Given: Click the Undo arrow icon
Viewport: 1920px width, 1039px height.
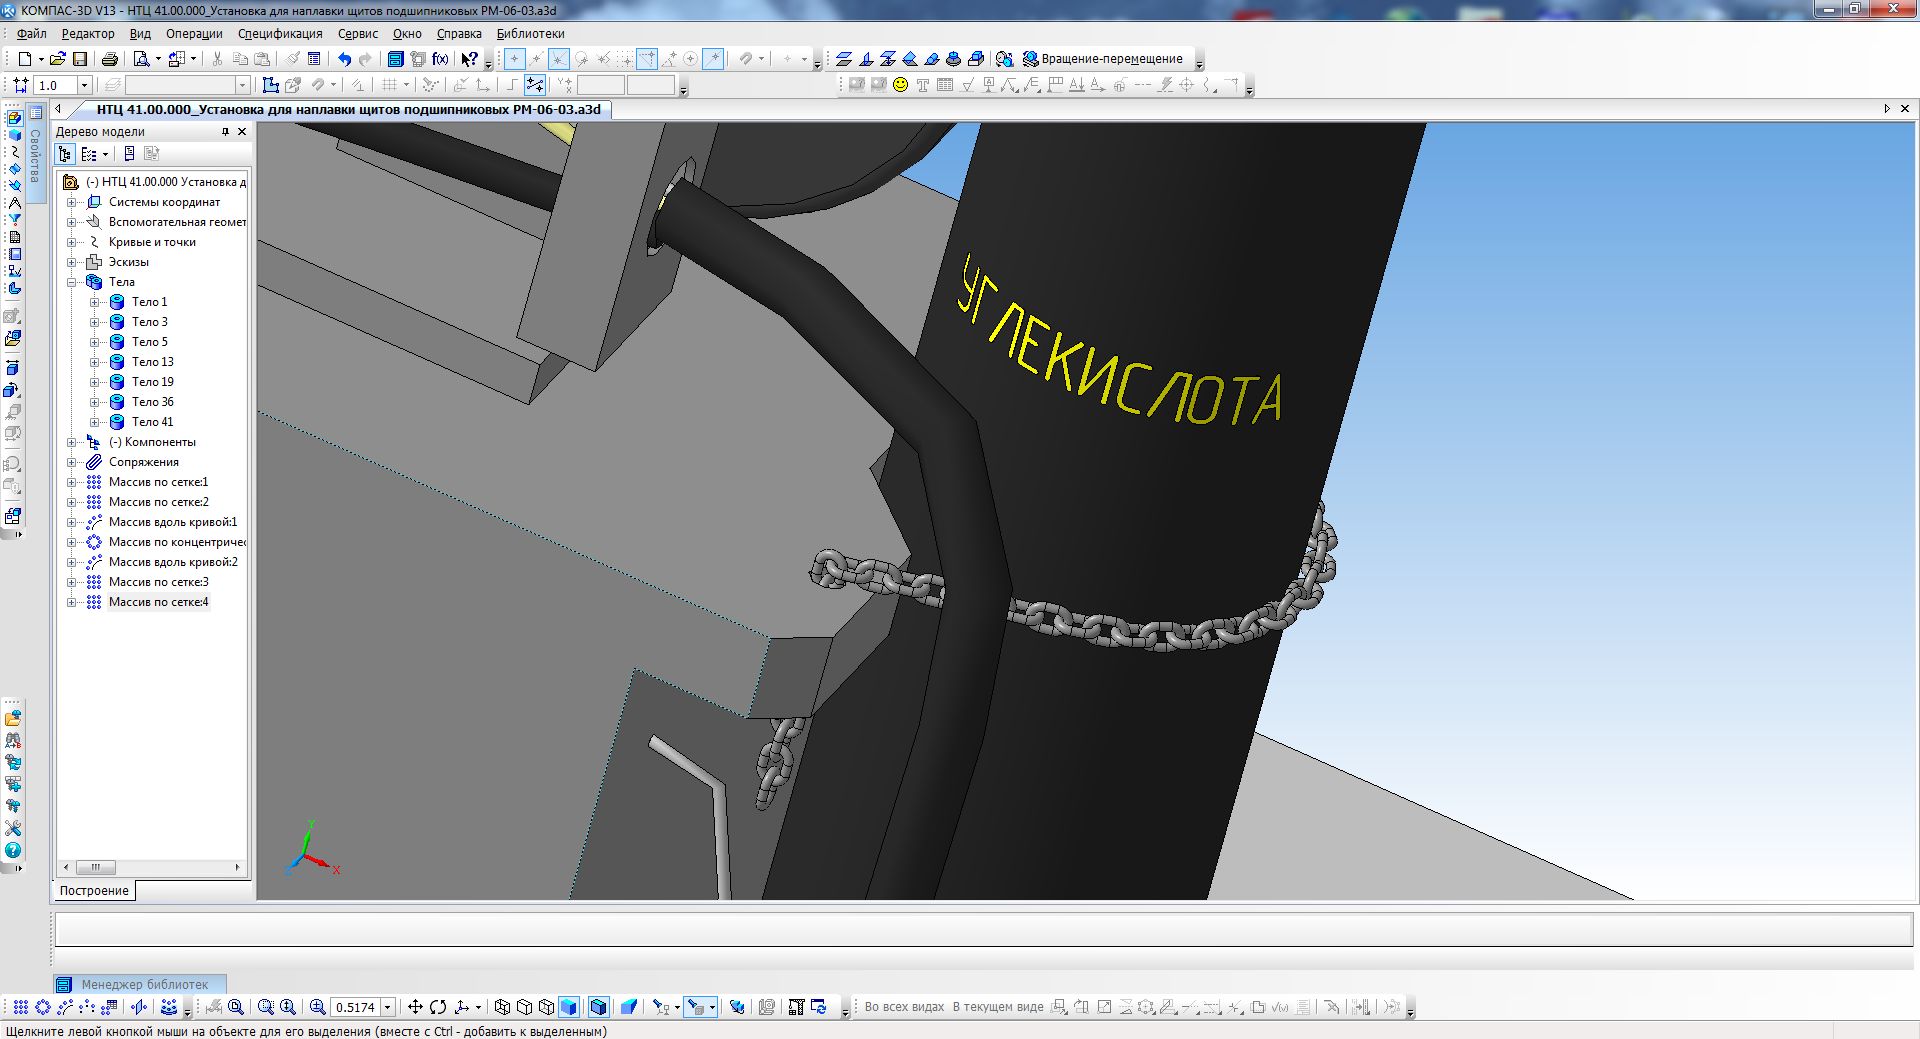Looking at the screenshot, I should [344, 59].
